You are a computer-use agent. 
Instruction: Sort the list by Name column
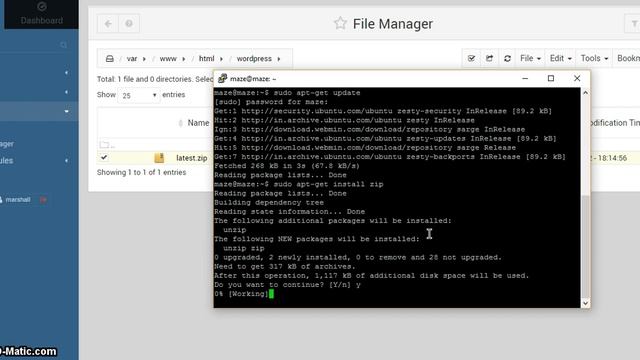pos(198,122)
